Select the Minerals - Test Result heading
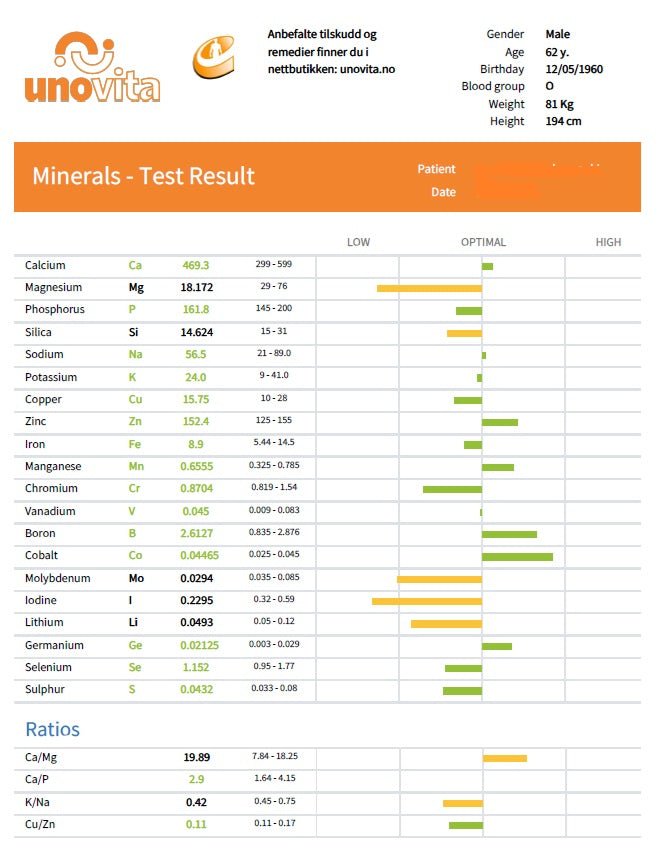Image resolution: width=658 pixels, height=859 pixels. coord(143,177)
